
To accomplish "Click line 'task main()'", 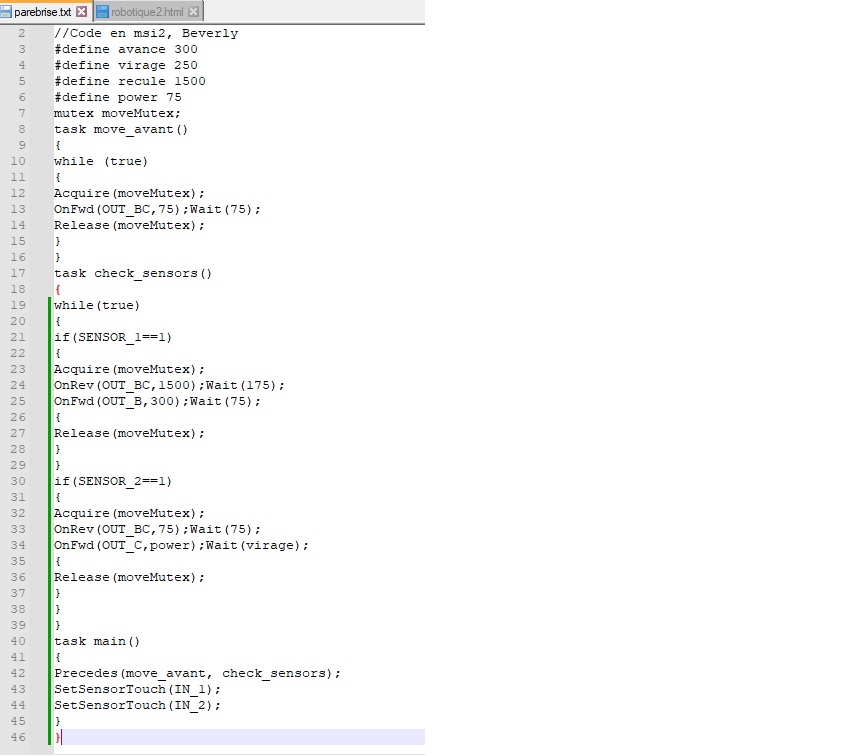I will [x=97, y=641].
